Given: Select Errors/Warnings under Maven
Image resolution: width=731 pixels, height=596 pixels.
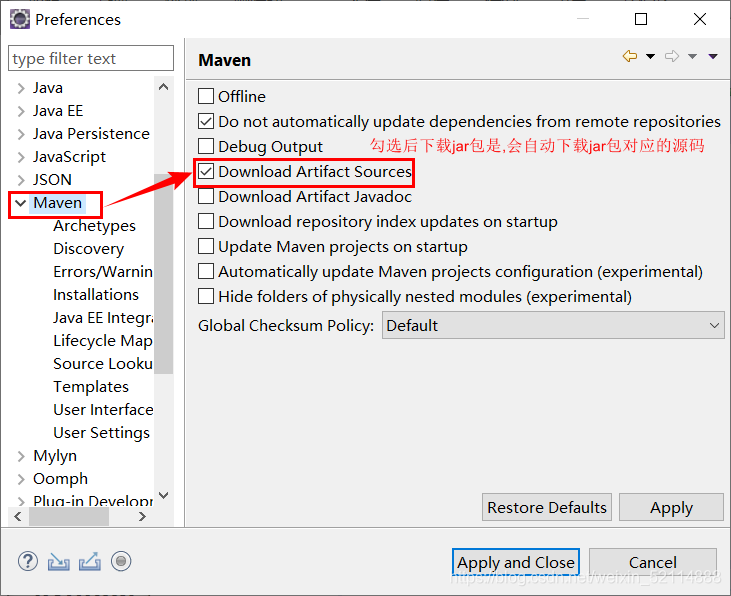Looking at the screenshot, I should [x=103, y=271].
